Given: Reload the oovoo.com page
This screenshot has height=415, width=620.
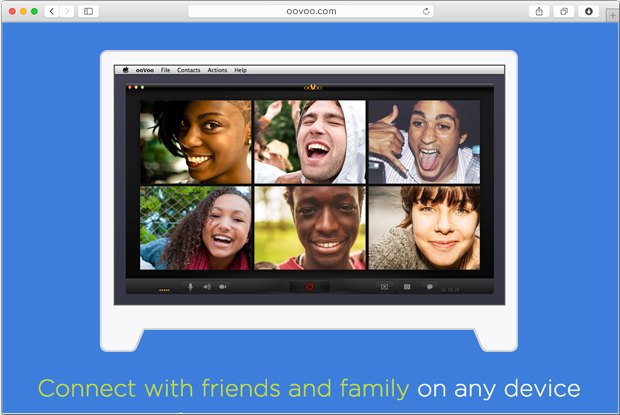Looking at the screenshot, I should pos(426,11).
